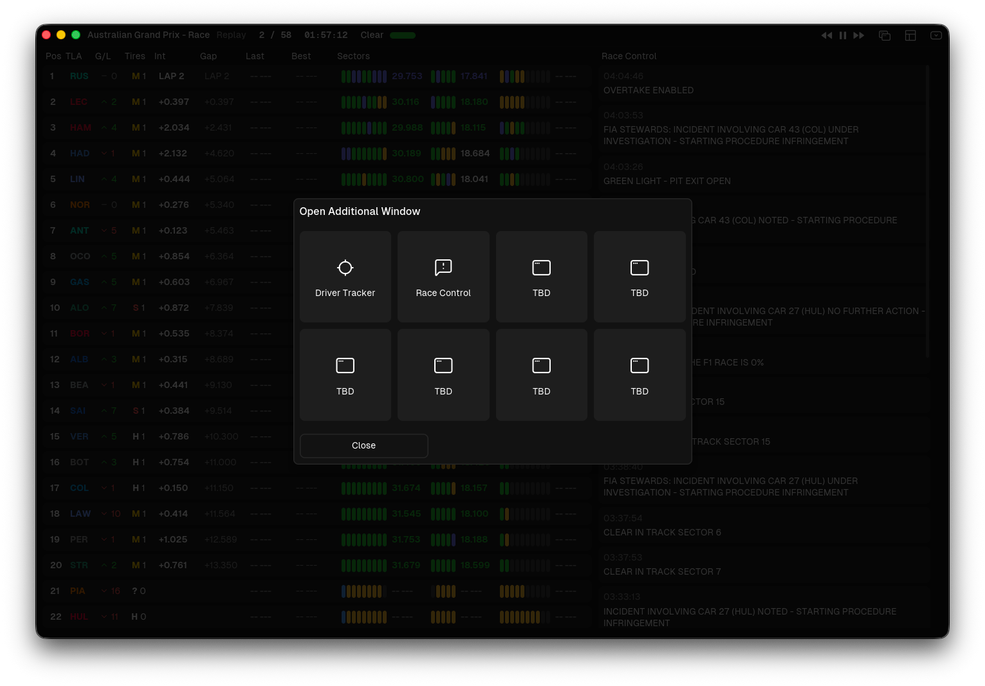Select driver HAM in the timing table
The image size is (985, 686).
click(x=80, y=128)
